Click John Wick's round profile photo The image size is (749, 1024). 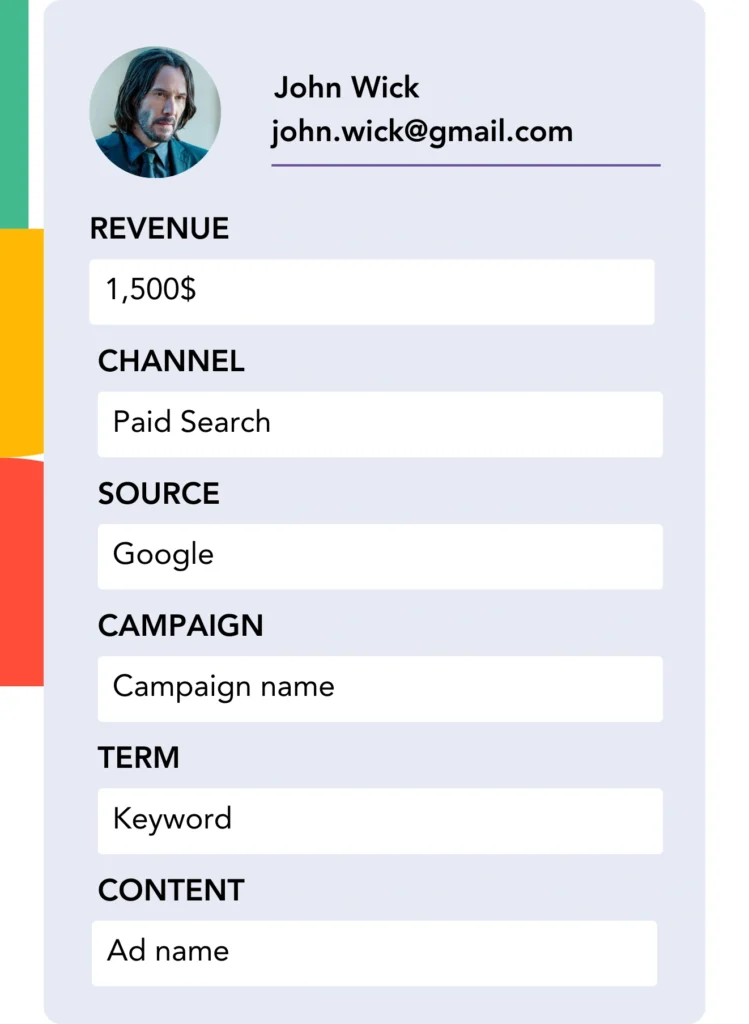(x=154, y=112)
